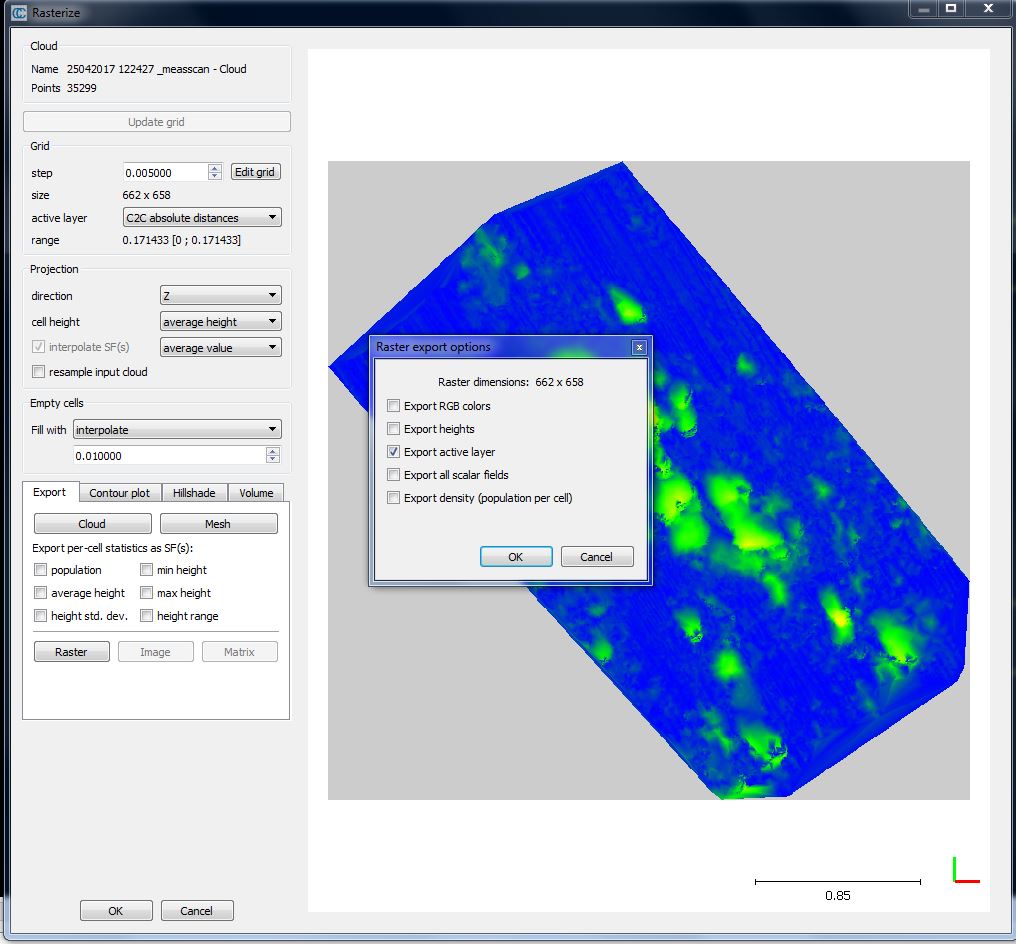Enable Export RGB colors checkbox
Image resolution: width=1016 pixels, height=944 pixels.
point(394,406)
